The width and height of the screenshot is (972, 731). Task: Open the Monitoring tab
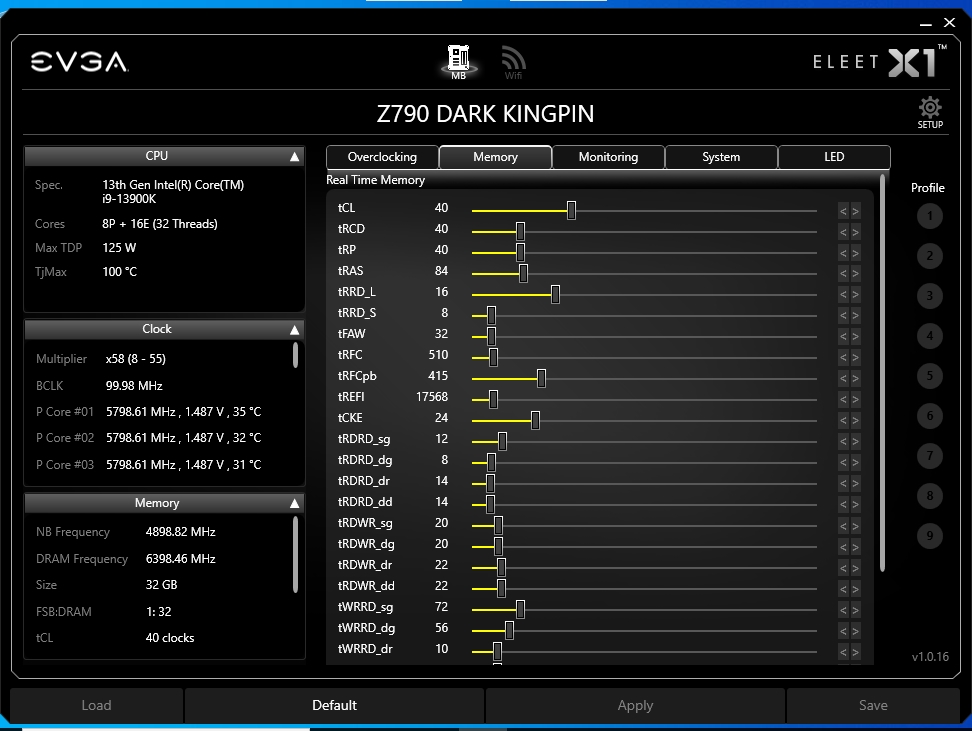608,157
